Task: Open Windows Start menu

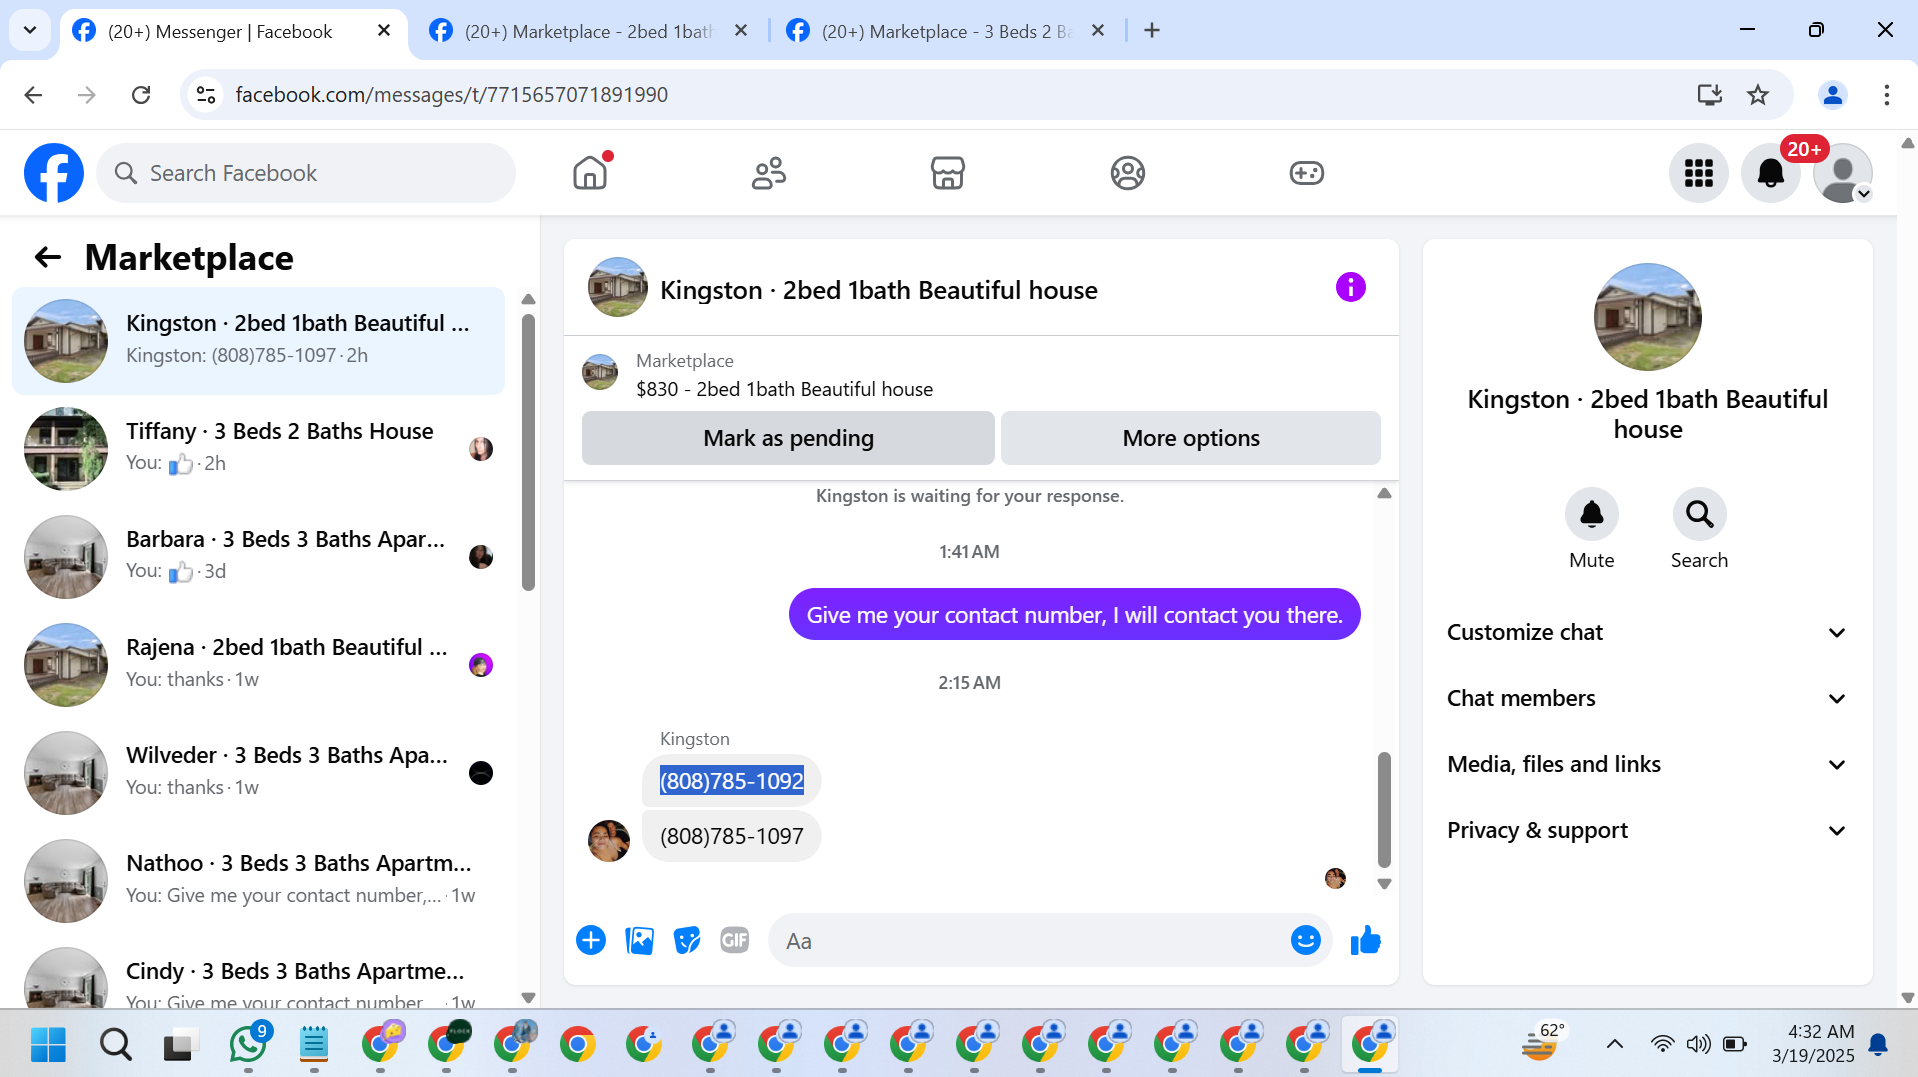Action: [48, 1044]
